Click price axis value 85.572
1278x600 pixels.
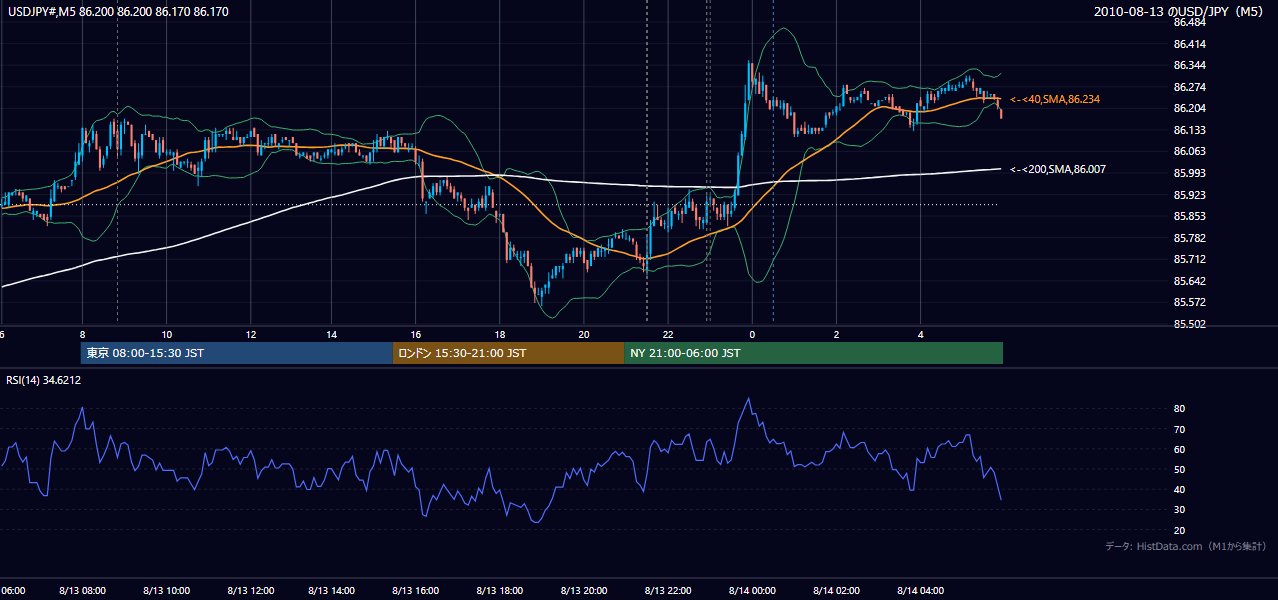pos(1191,303)
